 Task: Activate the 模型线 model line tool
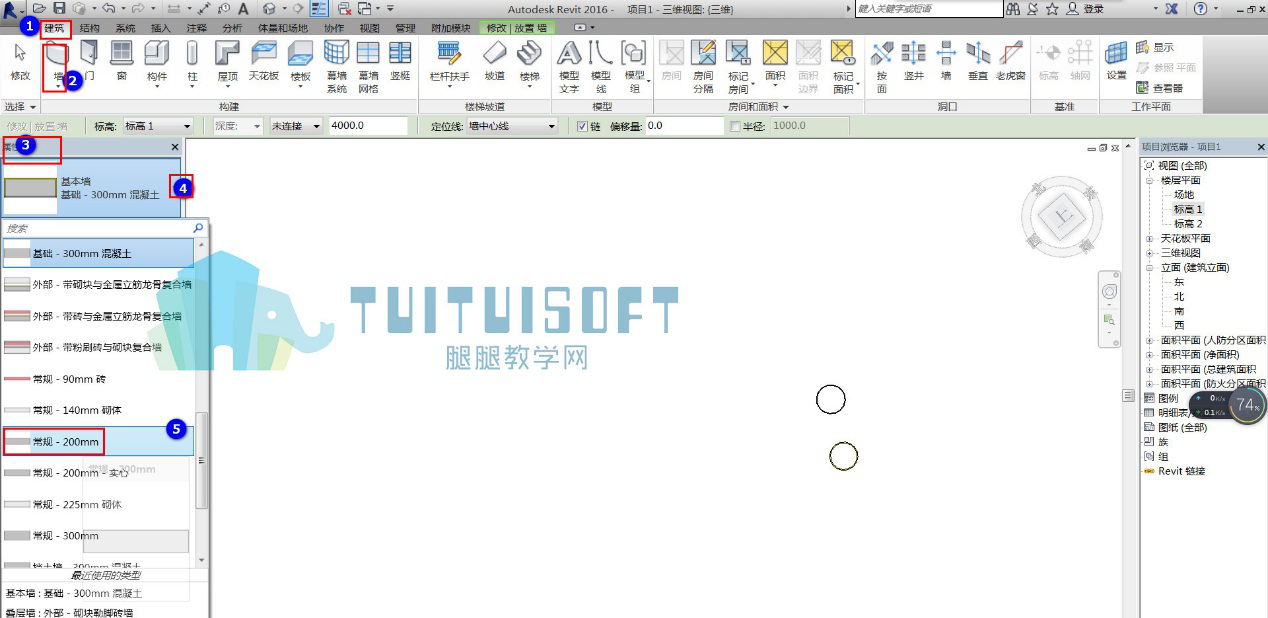[x=601, y=66]
